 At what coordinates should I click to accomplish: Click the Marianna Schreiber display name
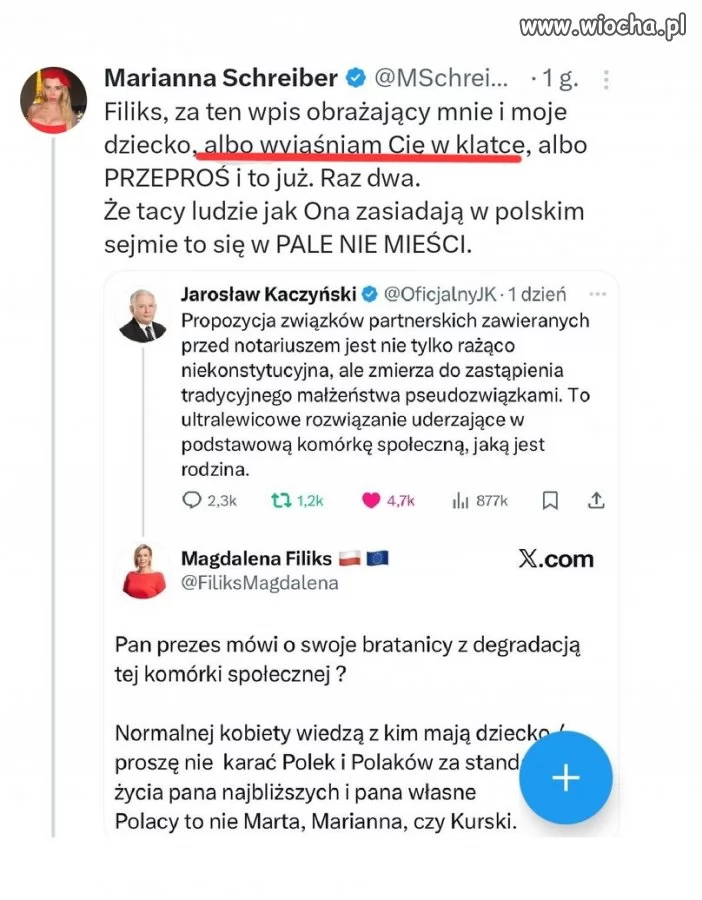pyautogui.click(x=222, y=77)
